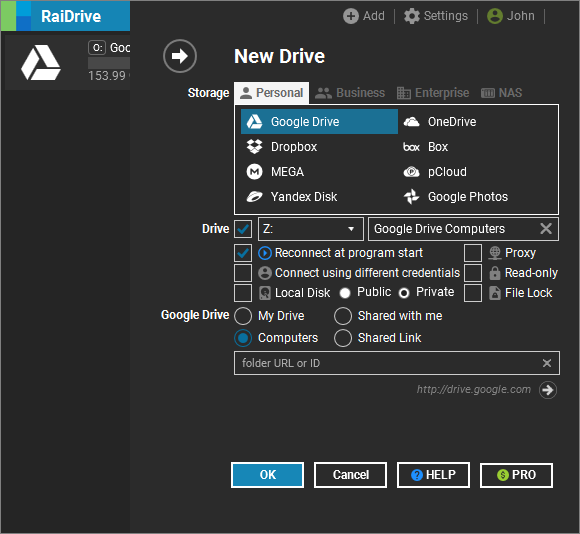Viewport: 580px width, 534px height.
Task: Click the File Lock document icon
Action: point(495,293)
